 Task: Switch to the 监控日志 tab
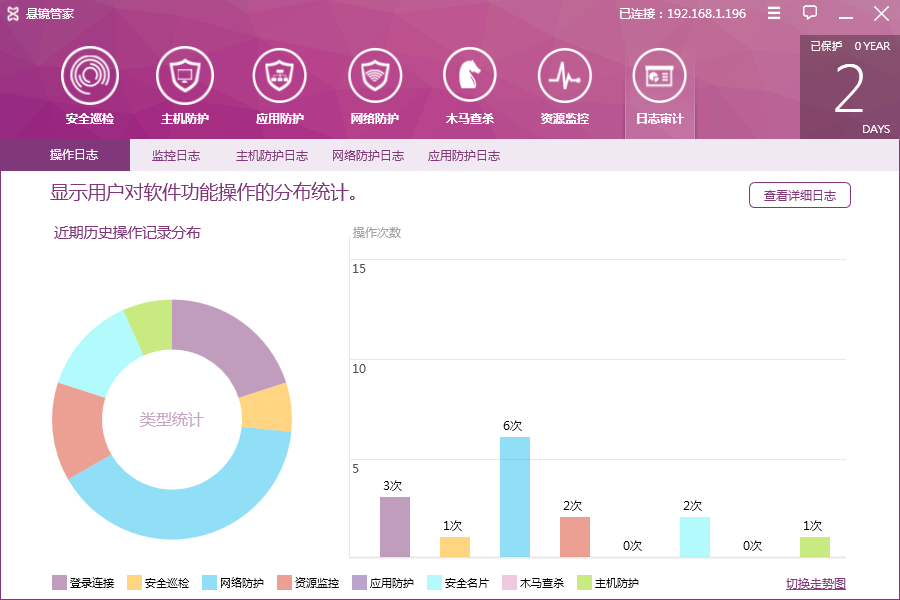click(x=176, y=156)
